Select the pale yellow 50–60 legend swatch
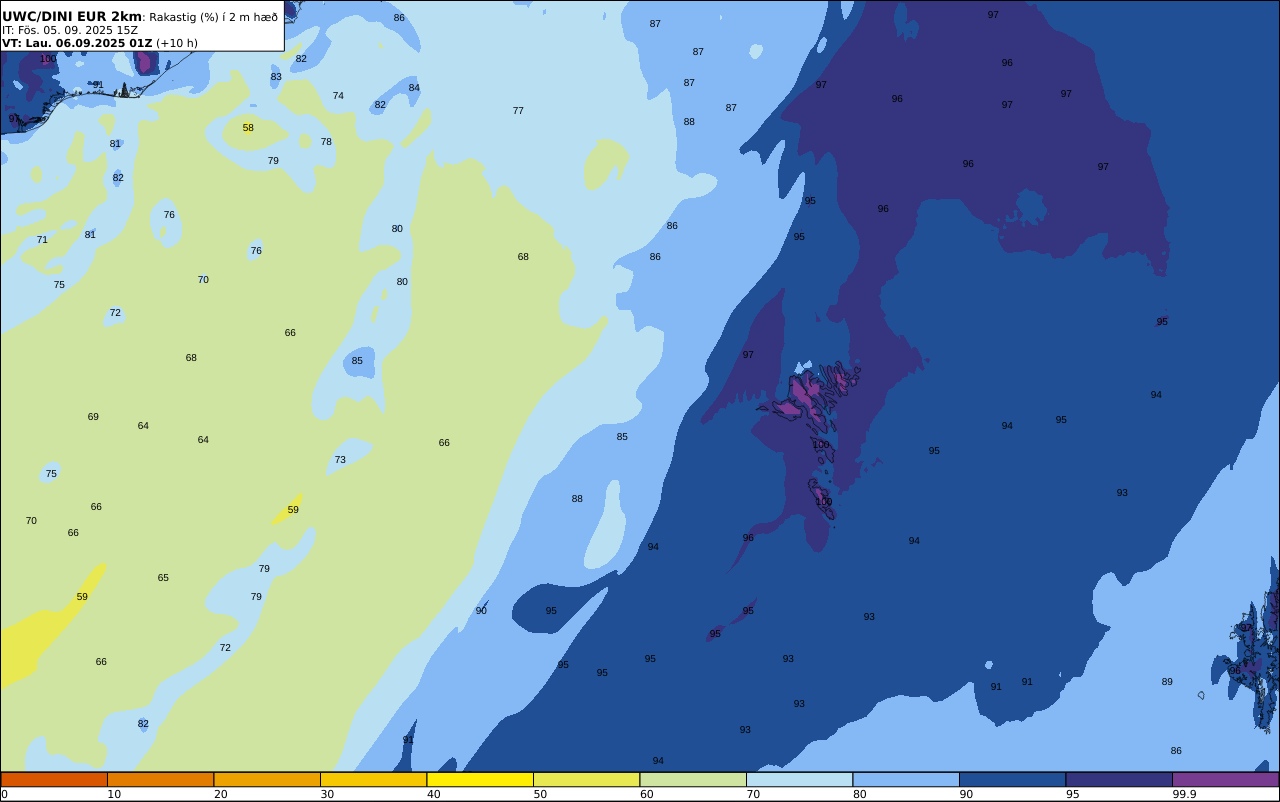This screenshot has height=802, width=1280. pos(587,780)
